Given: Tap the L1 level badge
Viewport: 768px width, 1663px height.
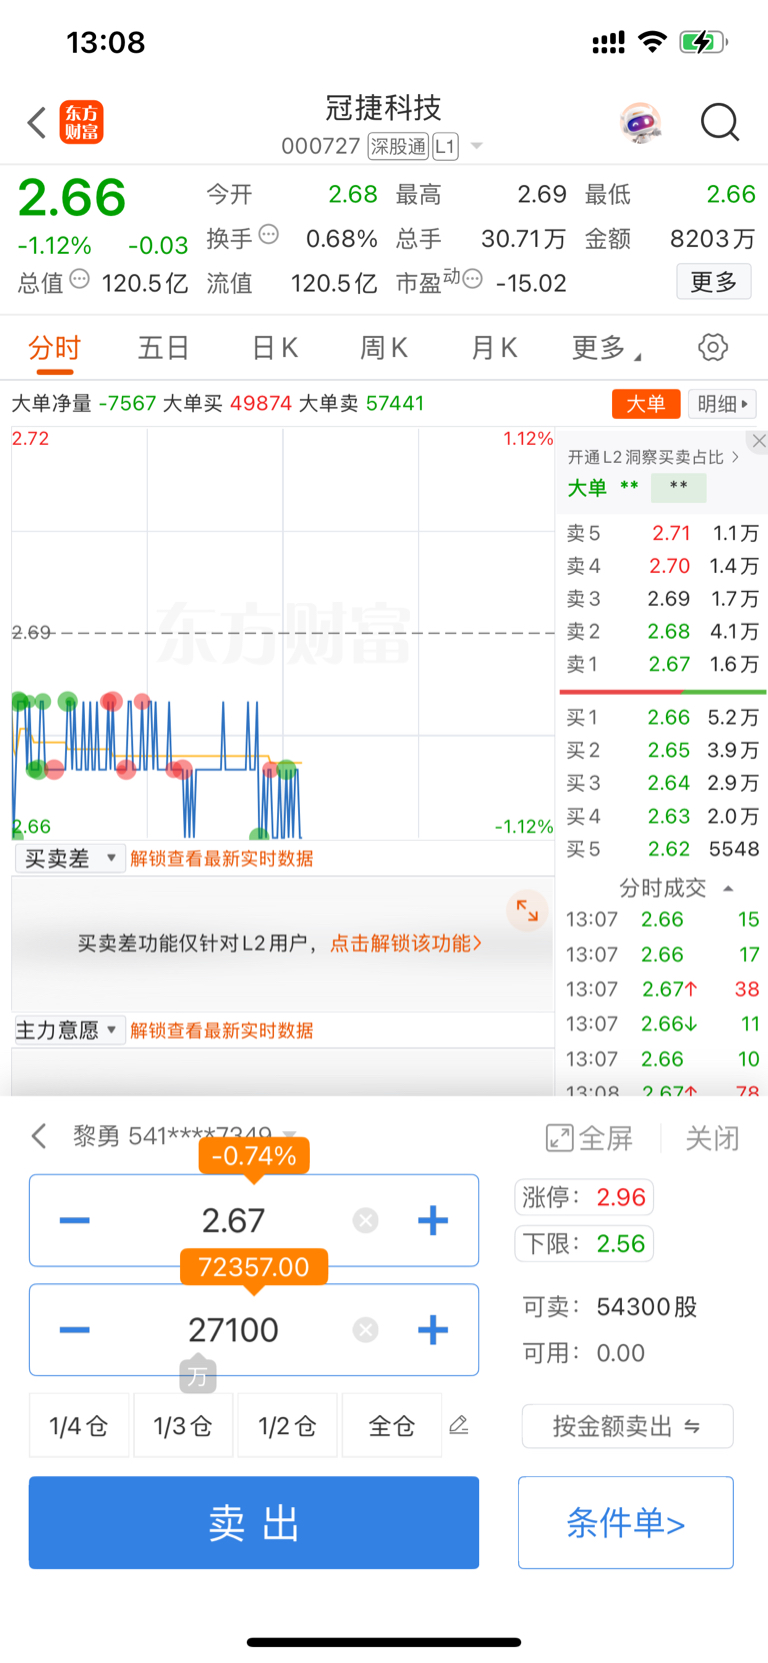Looking at the screenshot, I should point(445,146).
